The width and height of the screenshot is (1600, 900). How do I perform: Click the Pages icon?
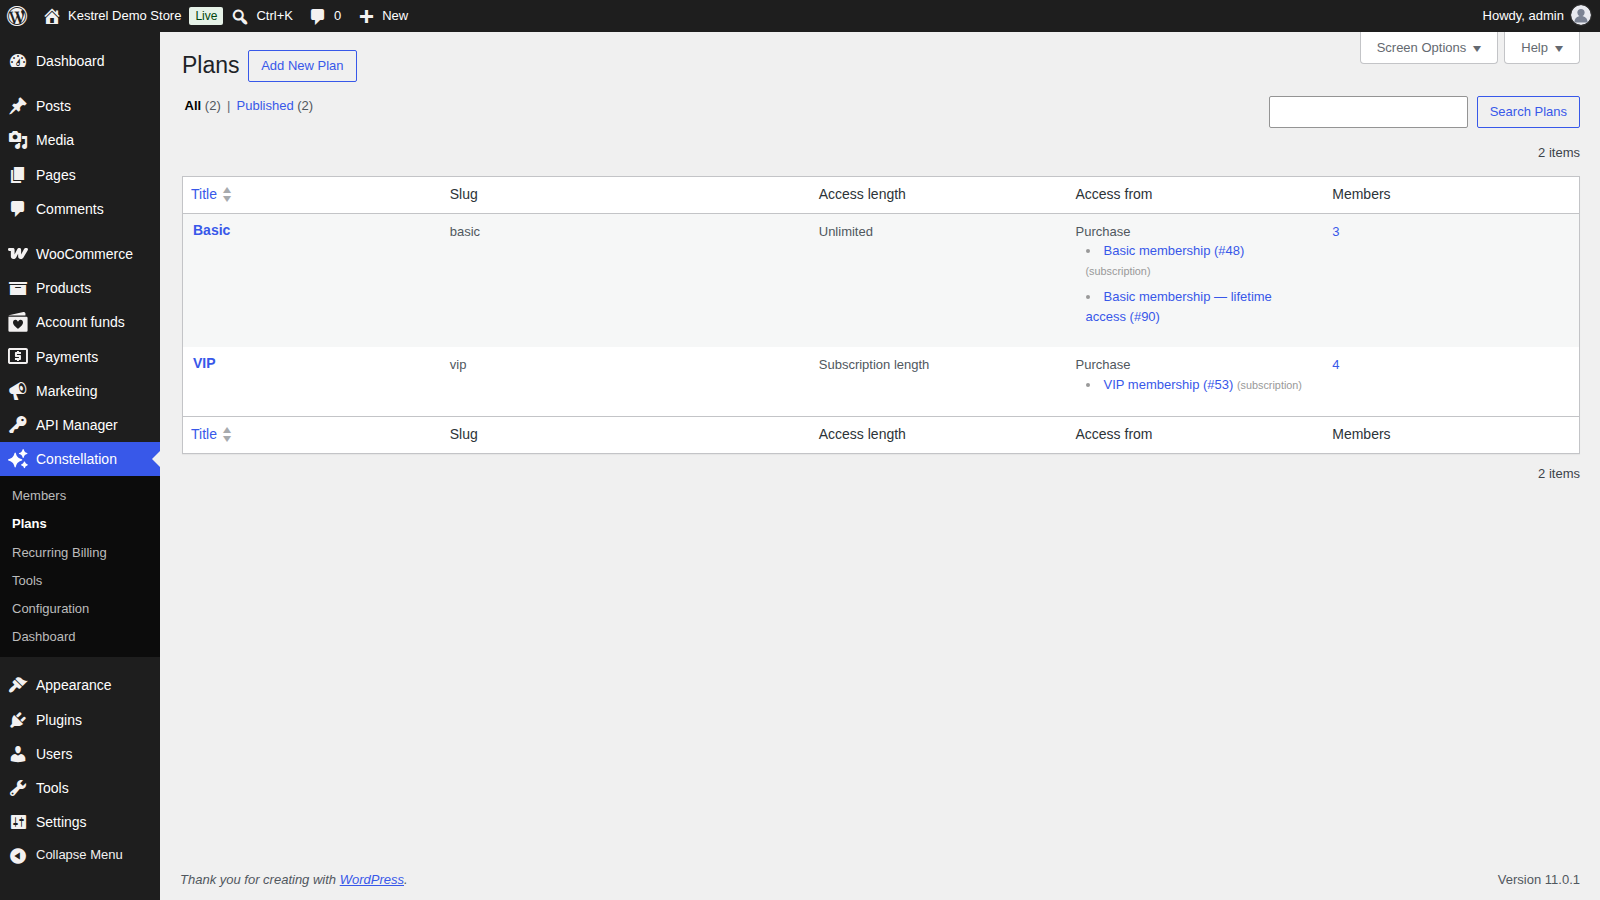(18, 175)
